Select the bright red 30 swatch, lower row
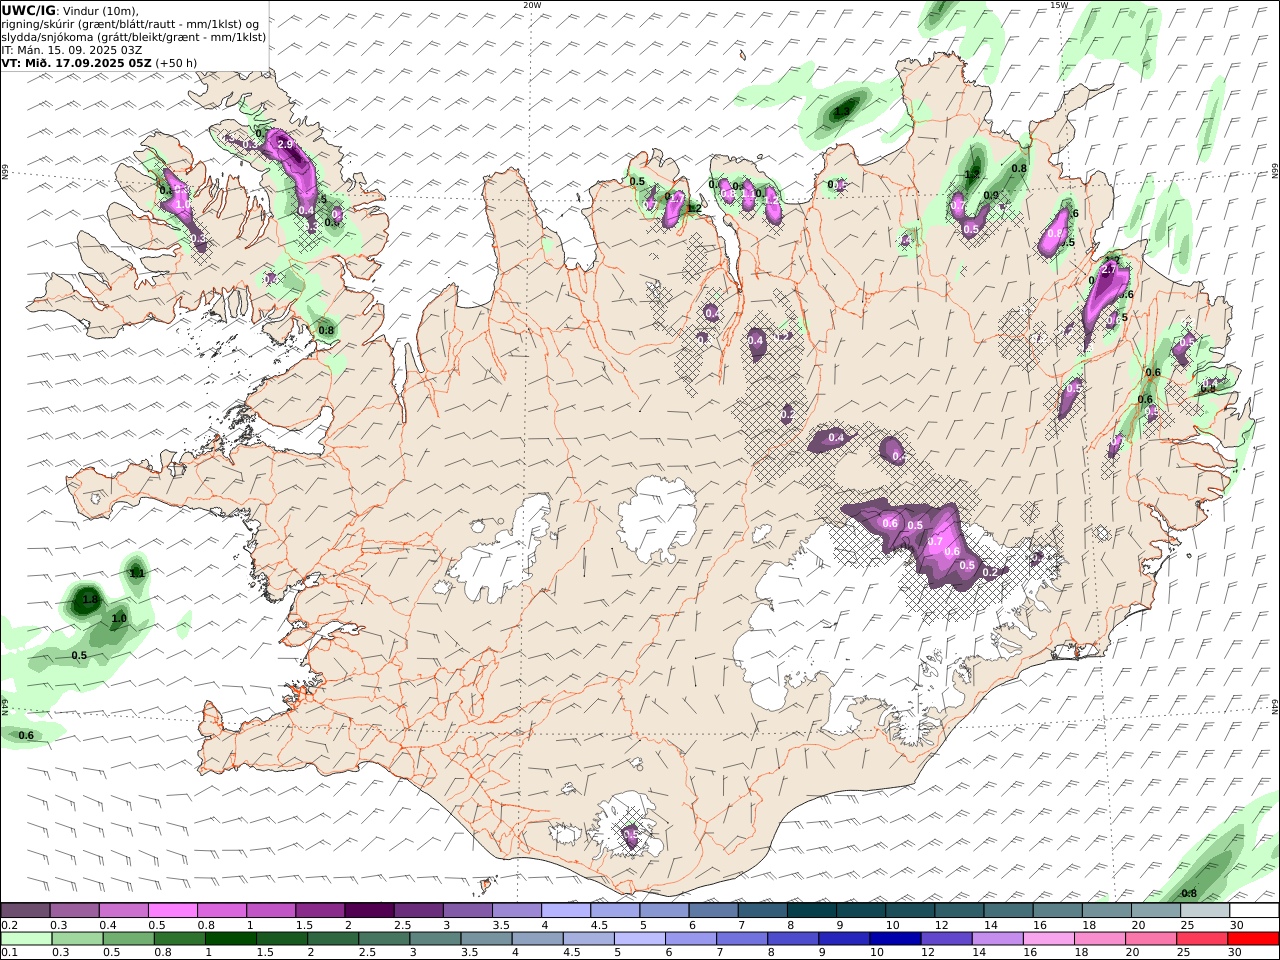This screenshot has width=1280, height=960. 1252,938
